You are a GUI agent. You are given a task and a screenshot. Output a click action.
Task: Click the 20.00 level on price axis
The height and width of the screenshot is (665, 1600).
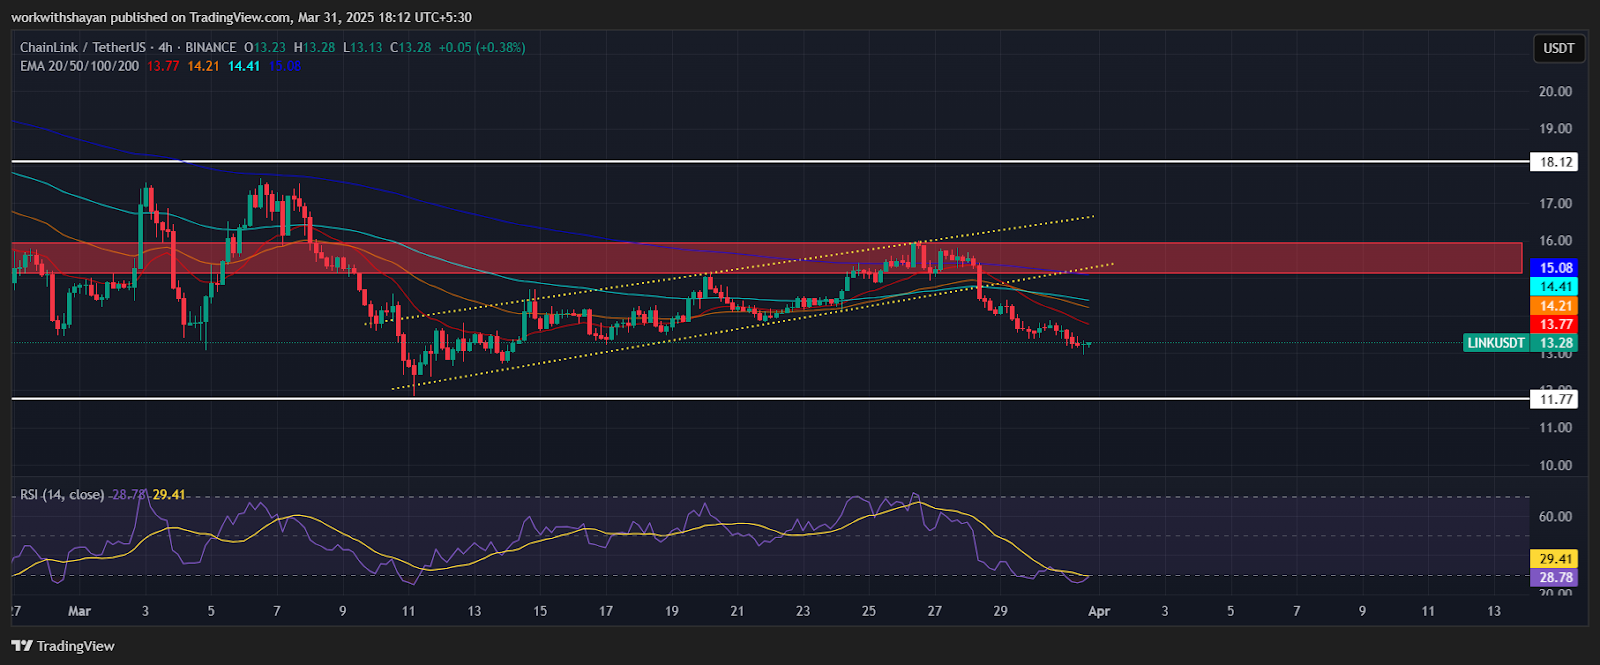tap(1555, 91)
